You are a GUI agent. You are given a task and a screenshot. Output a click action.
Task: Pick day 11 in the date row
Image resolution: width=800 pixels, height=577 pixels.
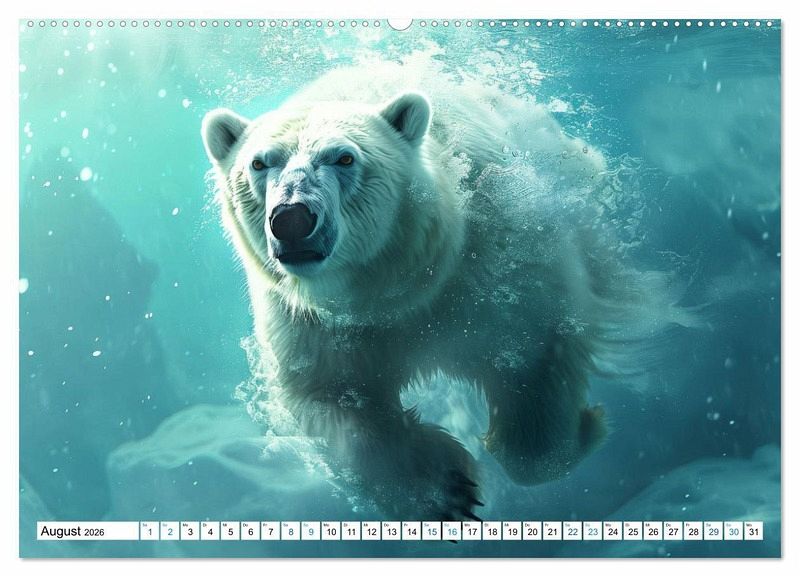(x=351, y=531)
